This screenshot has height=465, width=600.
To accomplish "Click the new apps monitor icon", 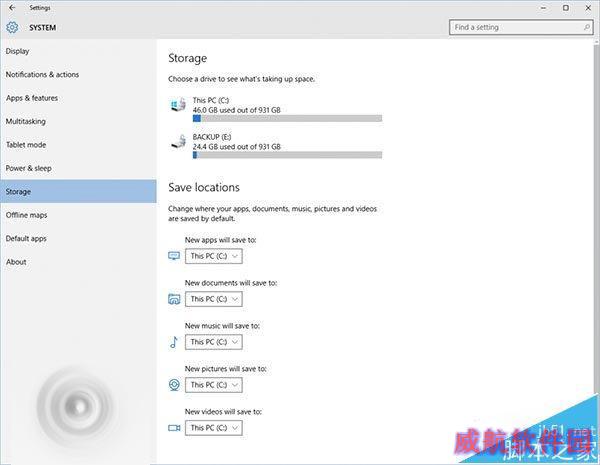I will (174, 256).
